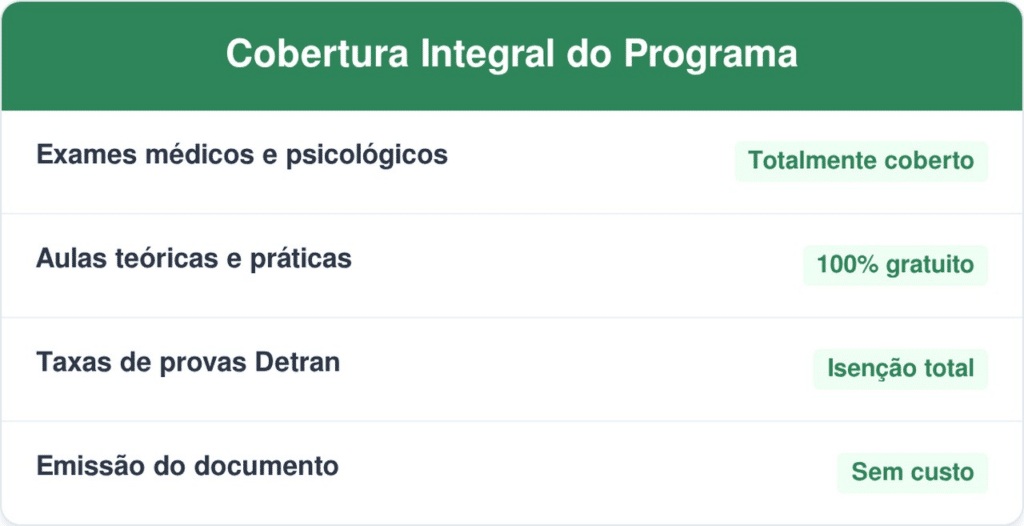Click the word 'Programa' in the header

click(x=711, y=54)
